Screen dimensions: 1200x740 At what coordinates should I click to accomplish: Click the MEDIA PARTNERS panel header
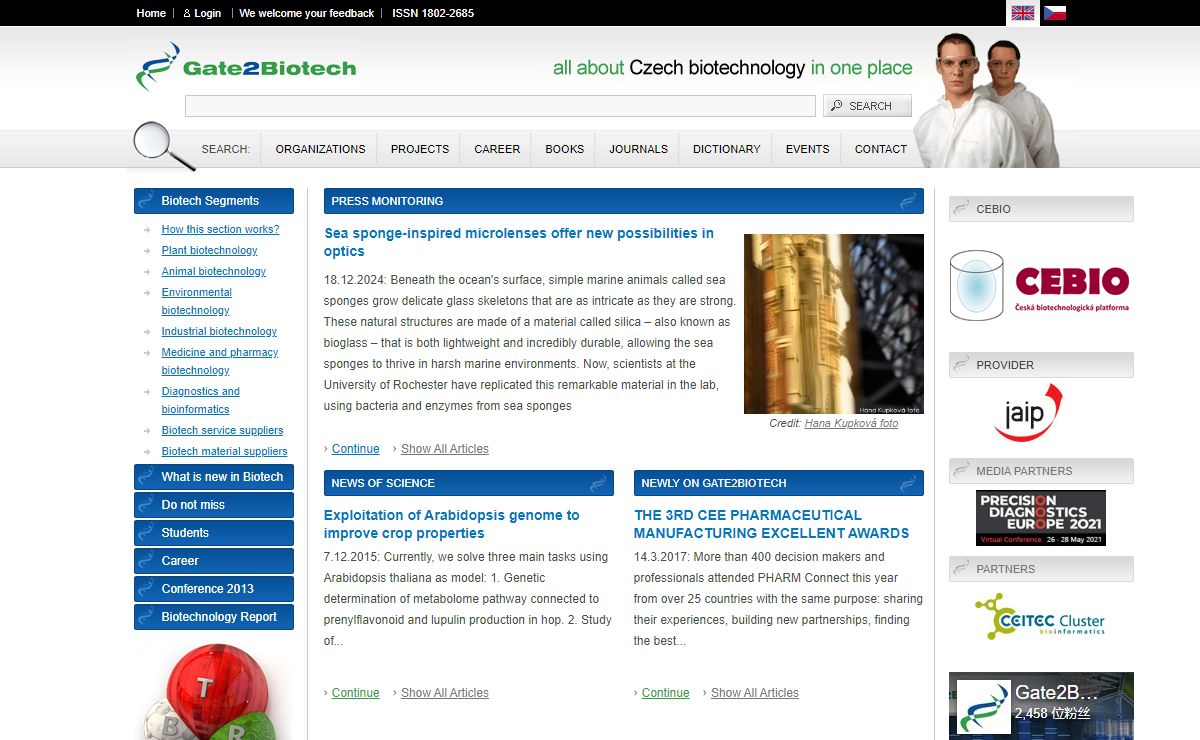coord(1041,471)
